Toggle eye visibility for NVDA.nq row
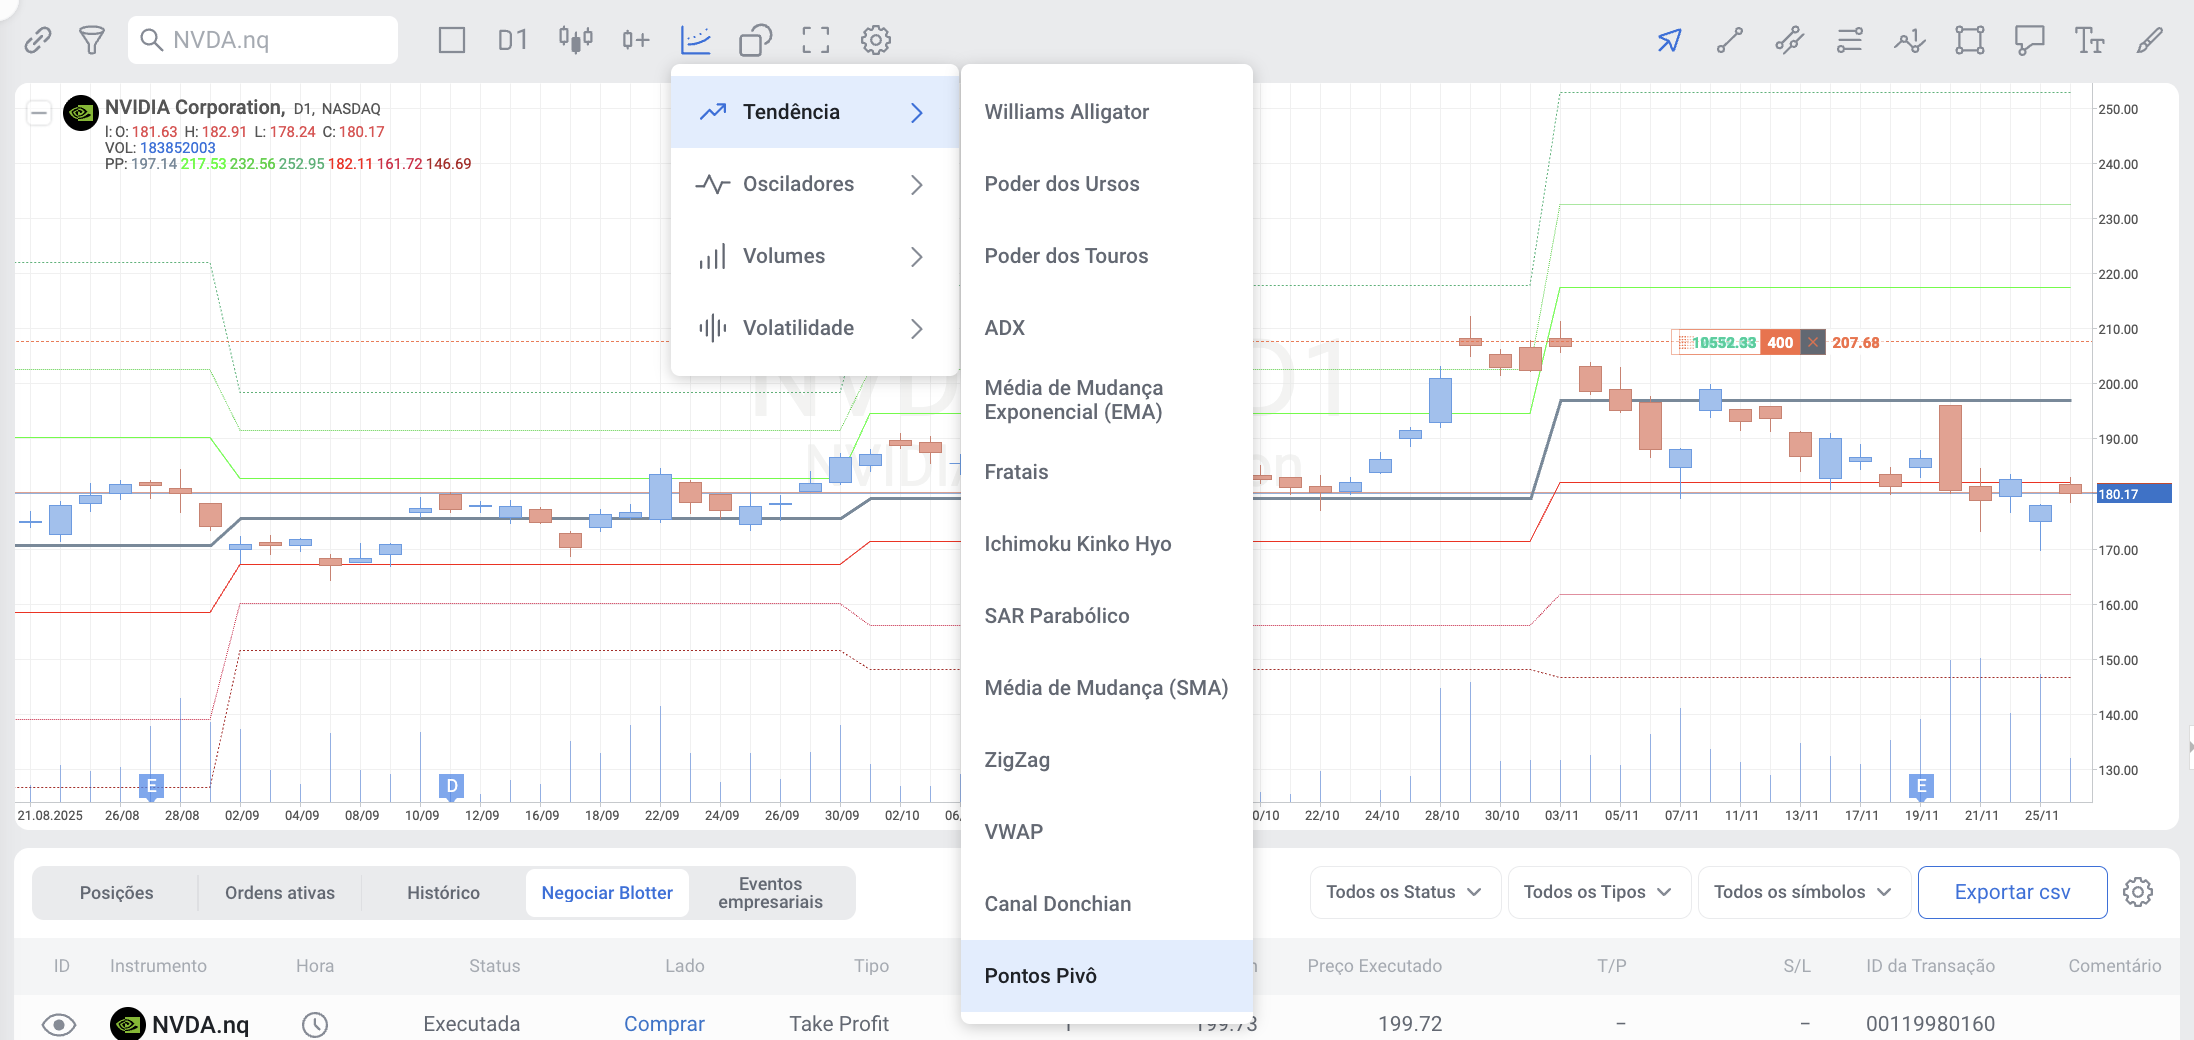This screenshot has width=2194, height=1040. click(59, 1024)
